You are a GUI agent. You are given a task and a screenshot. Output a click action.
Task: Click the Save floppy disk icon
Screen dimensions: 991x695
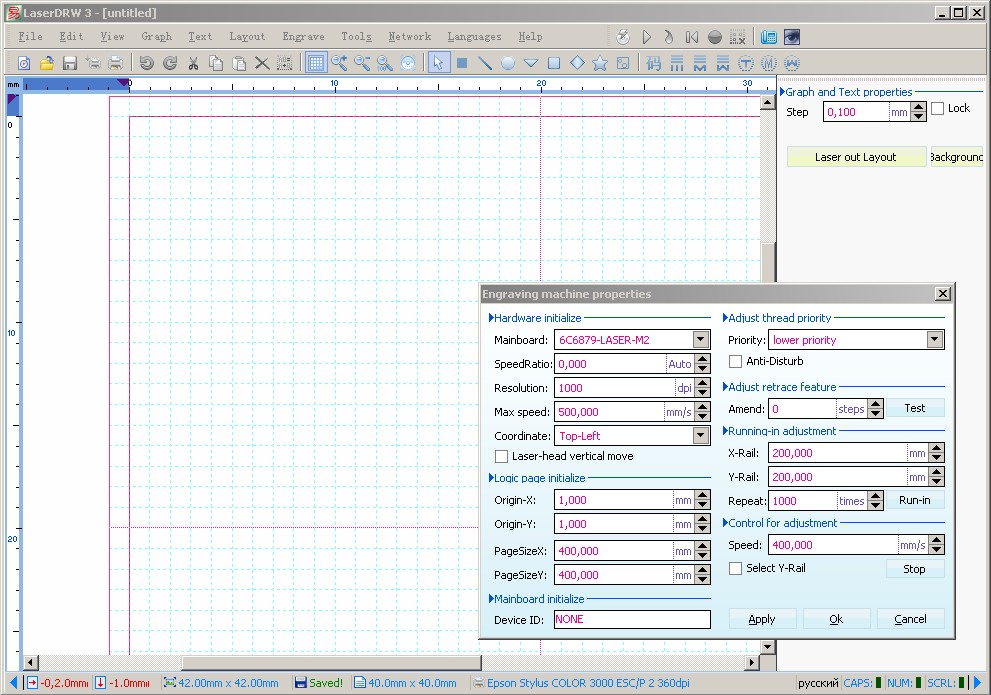click(70, 63)
